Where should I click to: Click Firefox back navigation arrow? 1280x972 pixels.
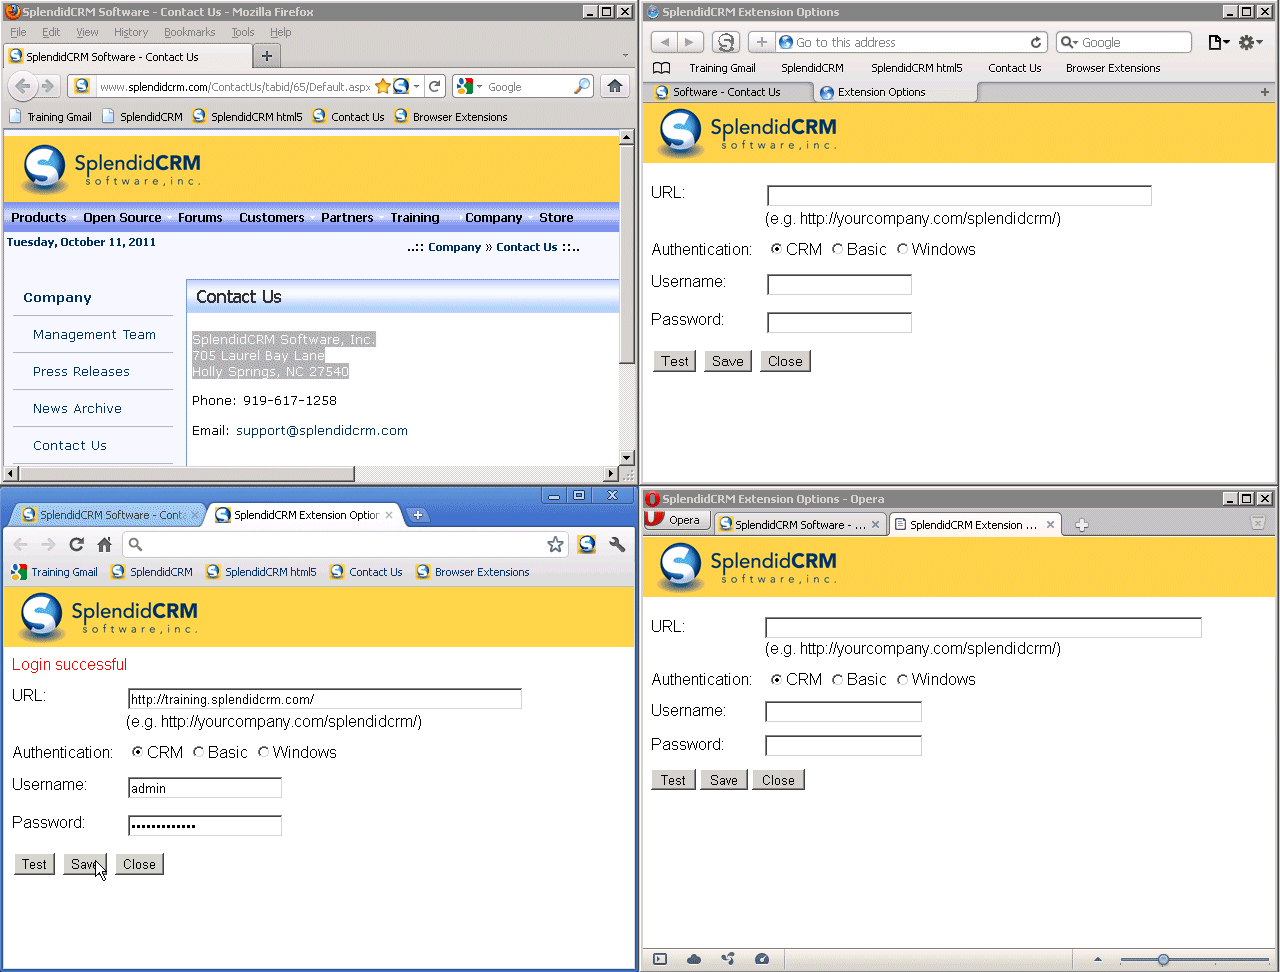[23, 86]
